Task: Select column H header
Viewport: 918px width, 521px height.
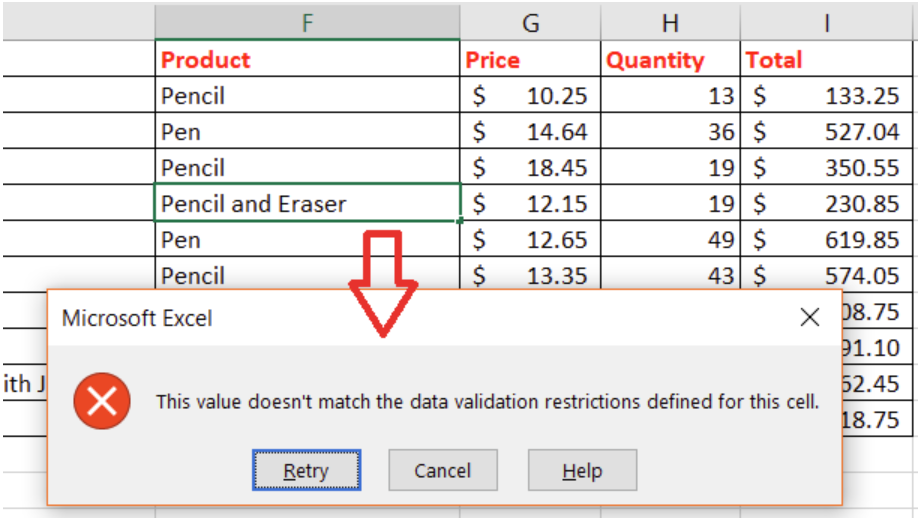Action: pyautogui.click(x=670, y=20)
